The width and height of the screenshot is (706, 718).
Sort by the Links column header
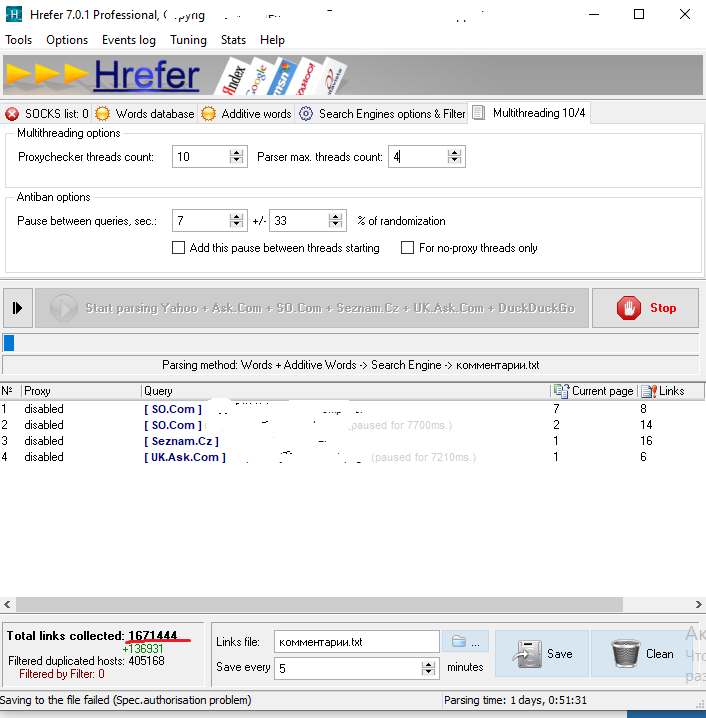point(671,391)
